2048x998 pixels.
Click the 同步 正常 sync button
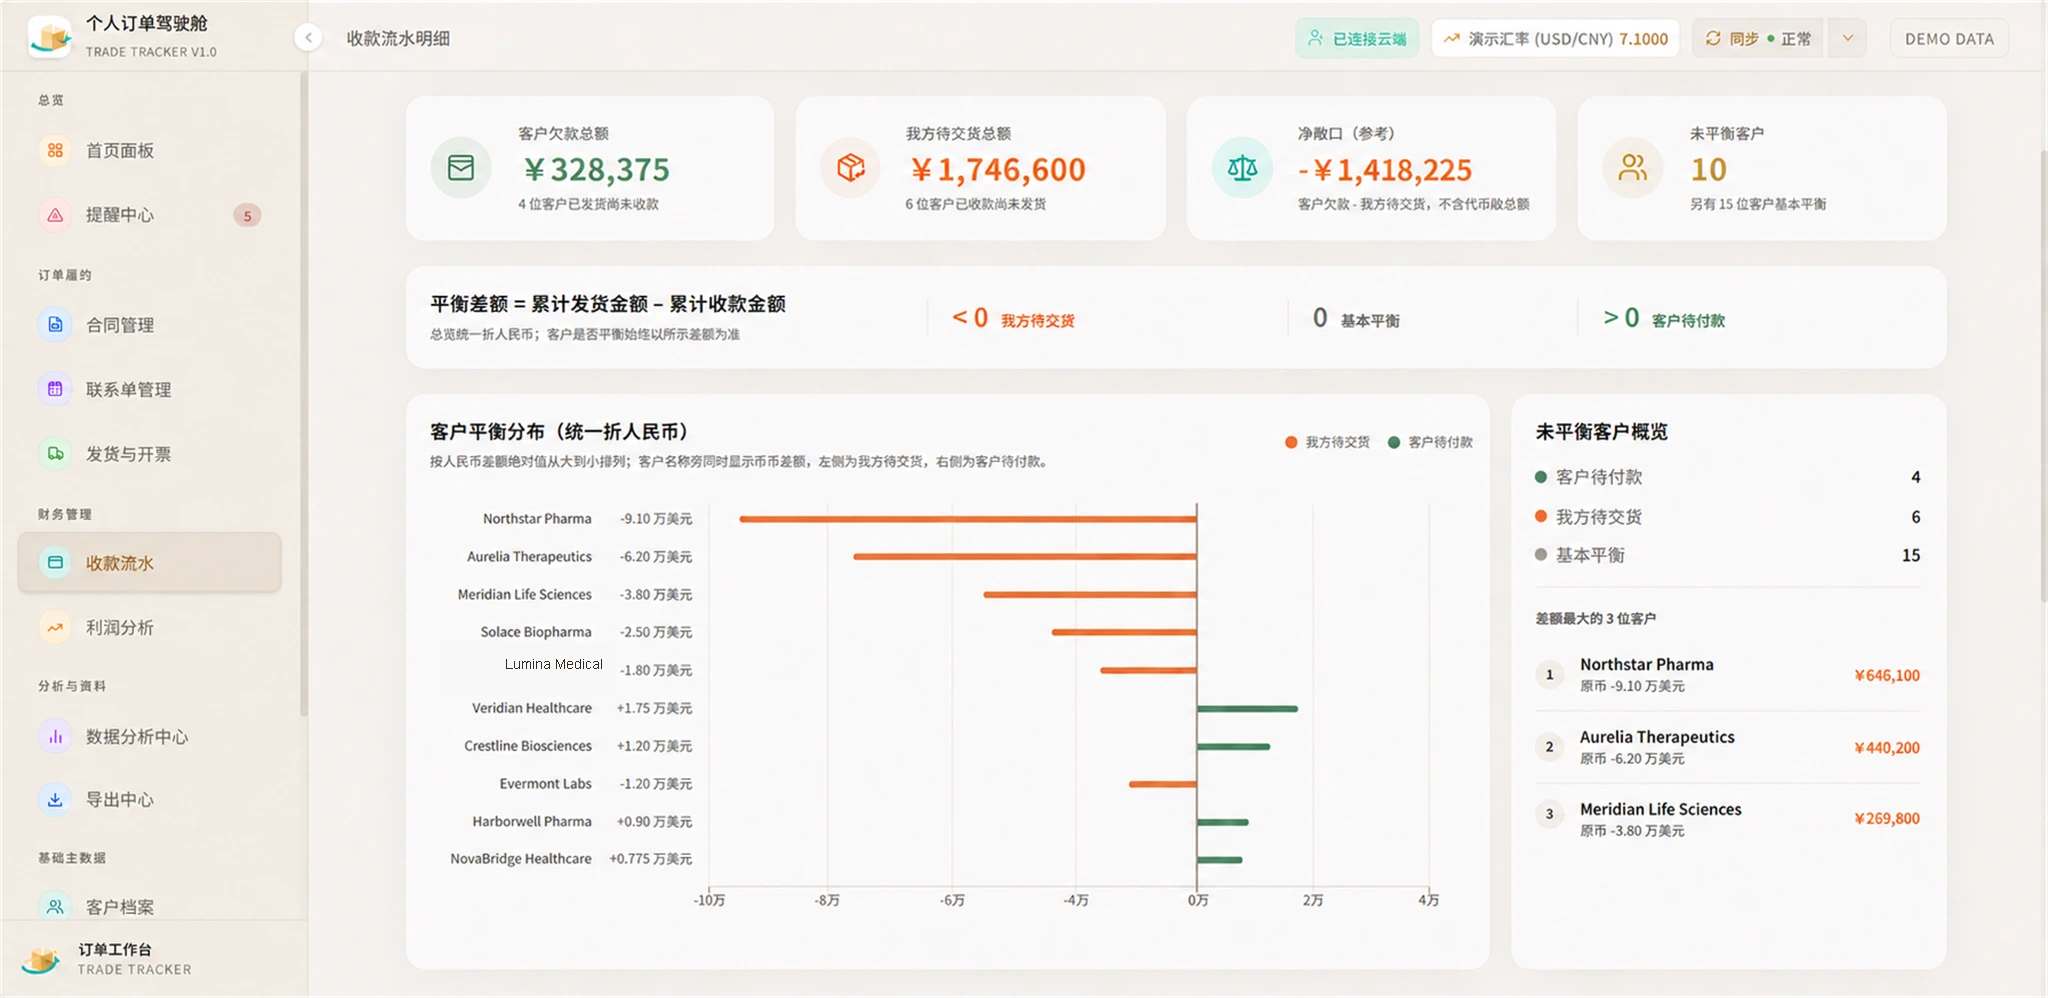tap(1758, 38)
